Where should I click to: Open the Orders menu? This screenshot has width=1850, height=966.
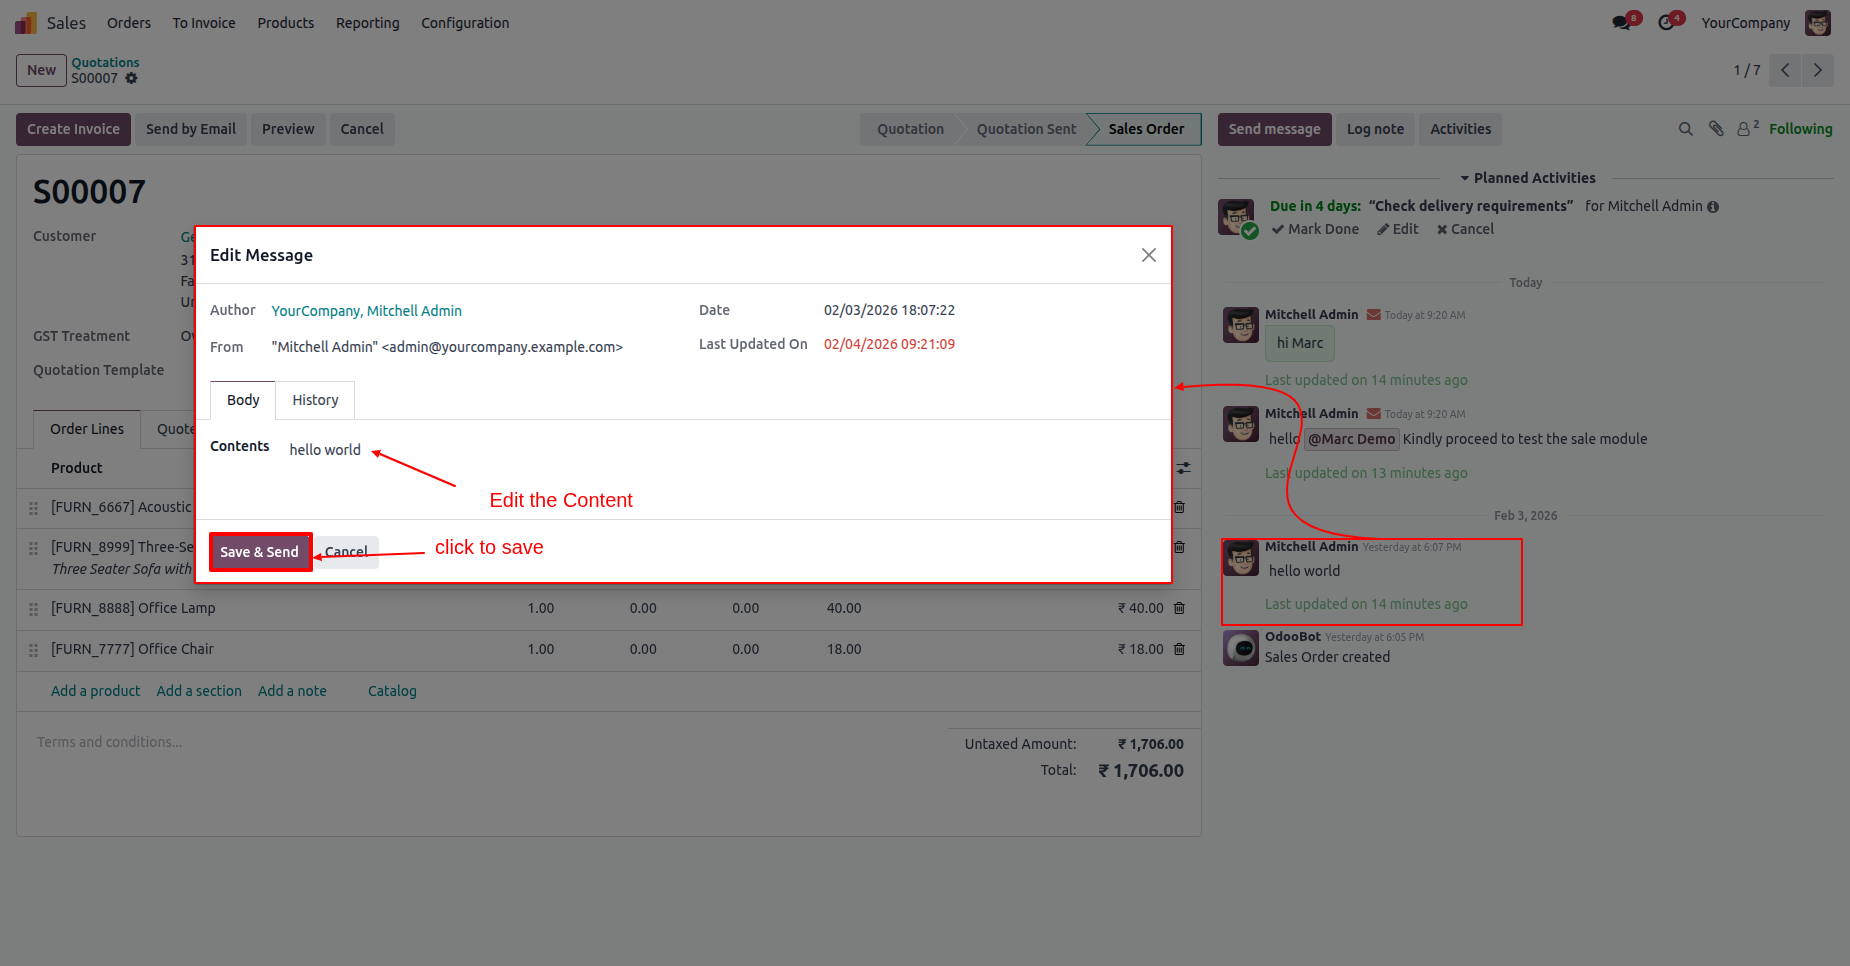coord(129,23)
